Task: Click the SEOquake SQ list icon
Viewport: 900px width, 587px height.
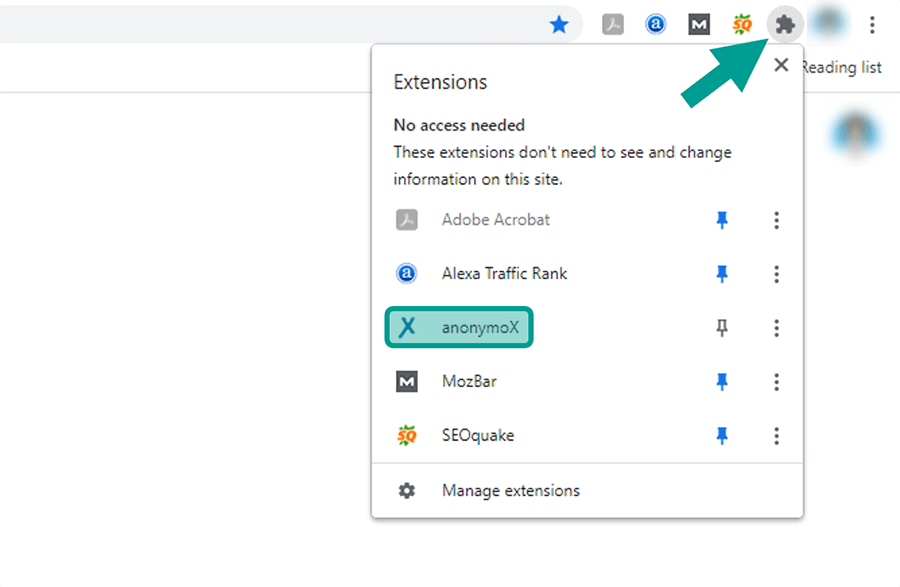Action: tap(406, 436)
